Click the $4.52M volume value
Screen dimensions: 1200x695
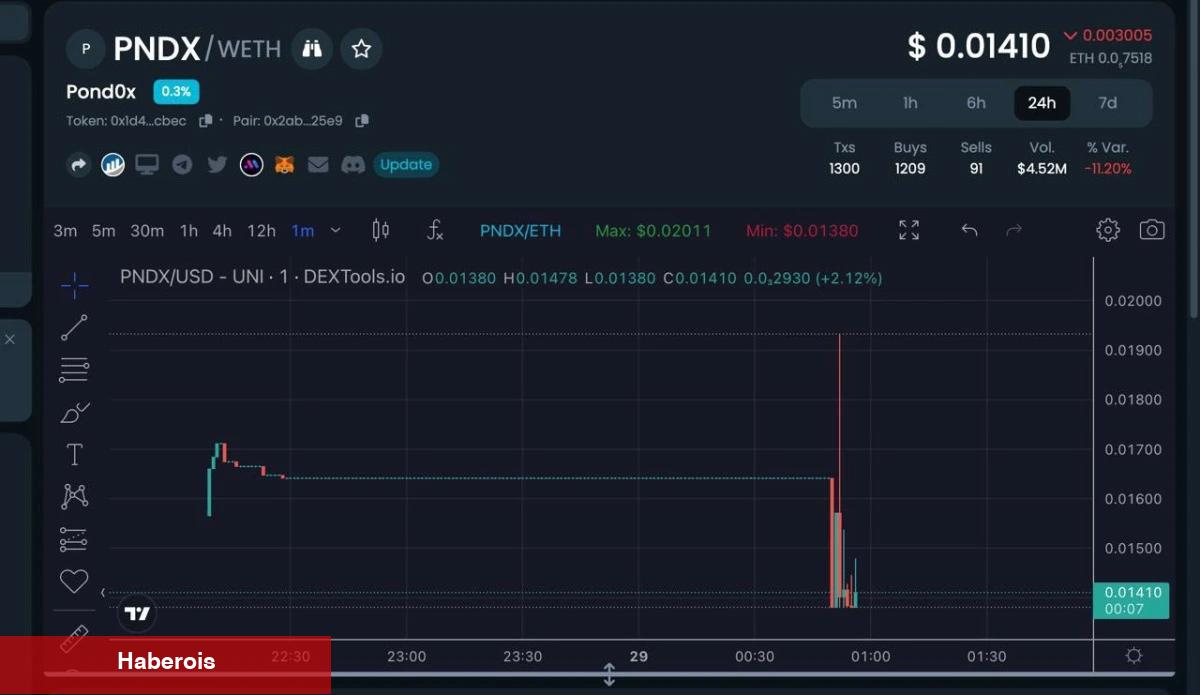(1042, 169)
